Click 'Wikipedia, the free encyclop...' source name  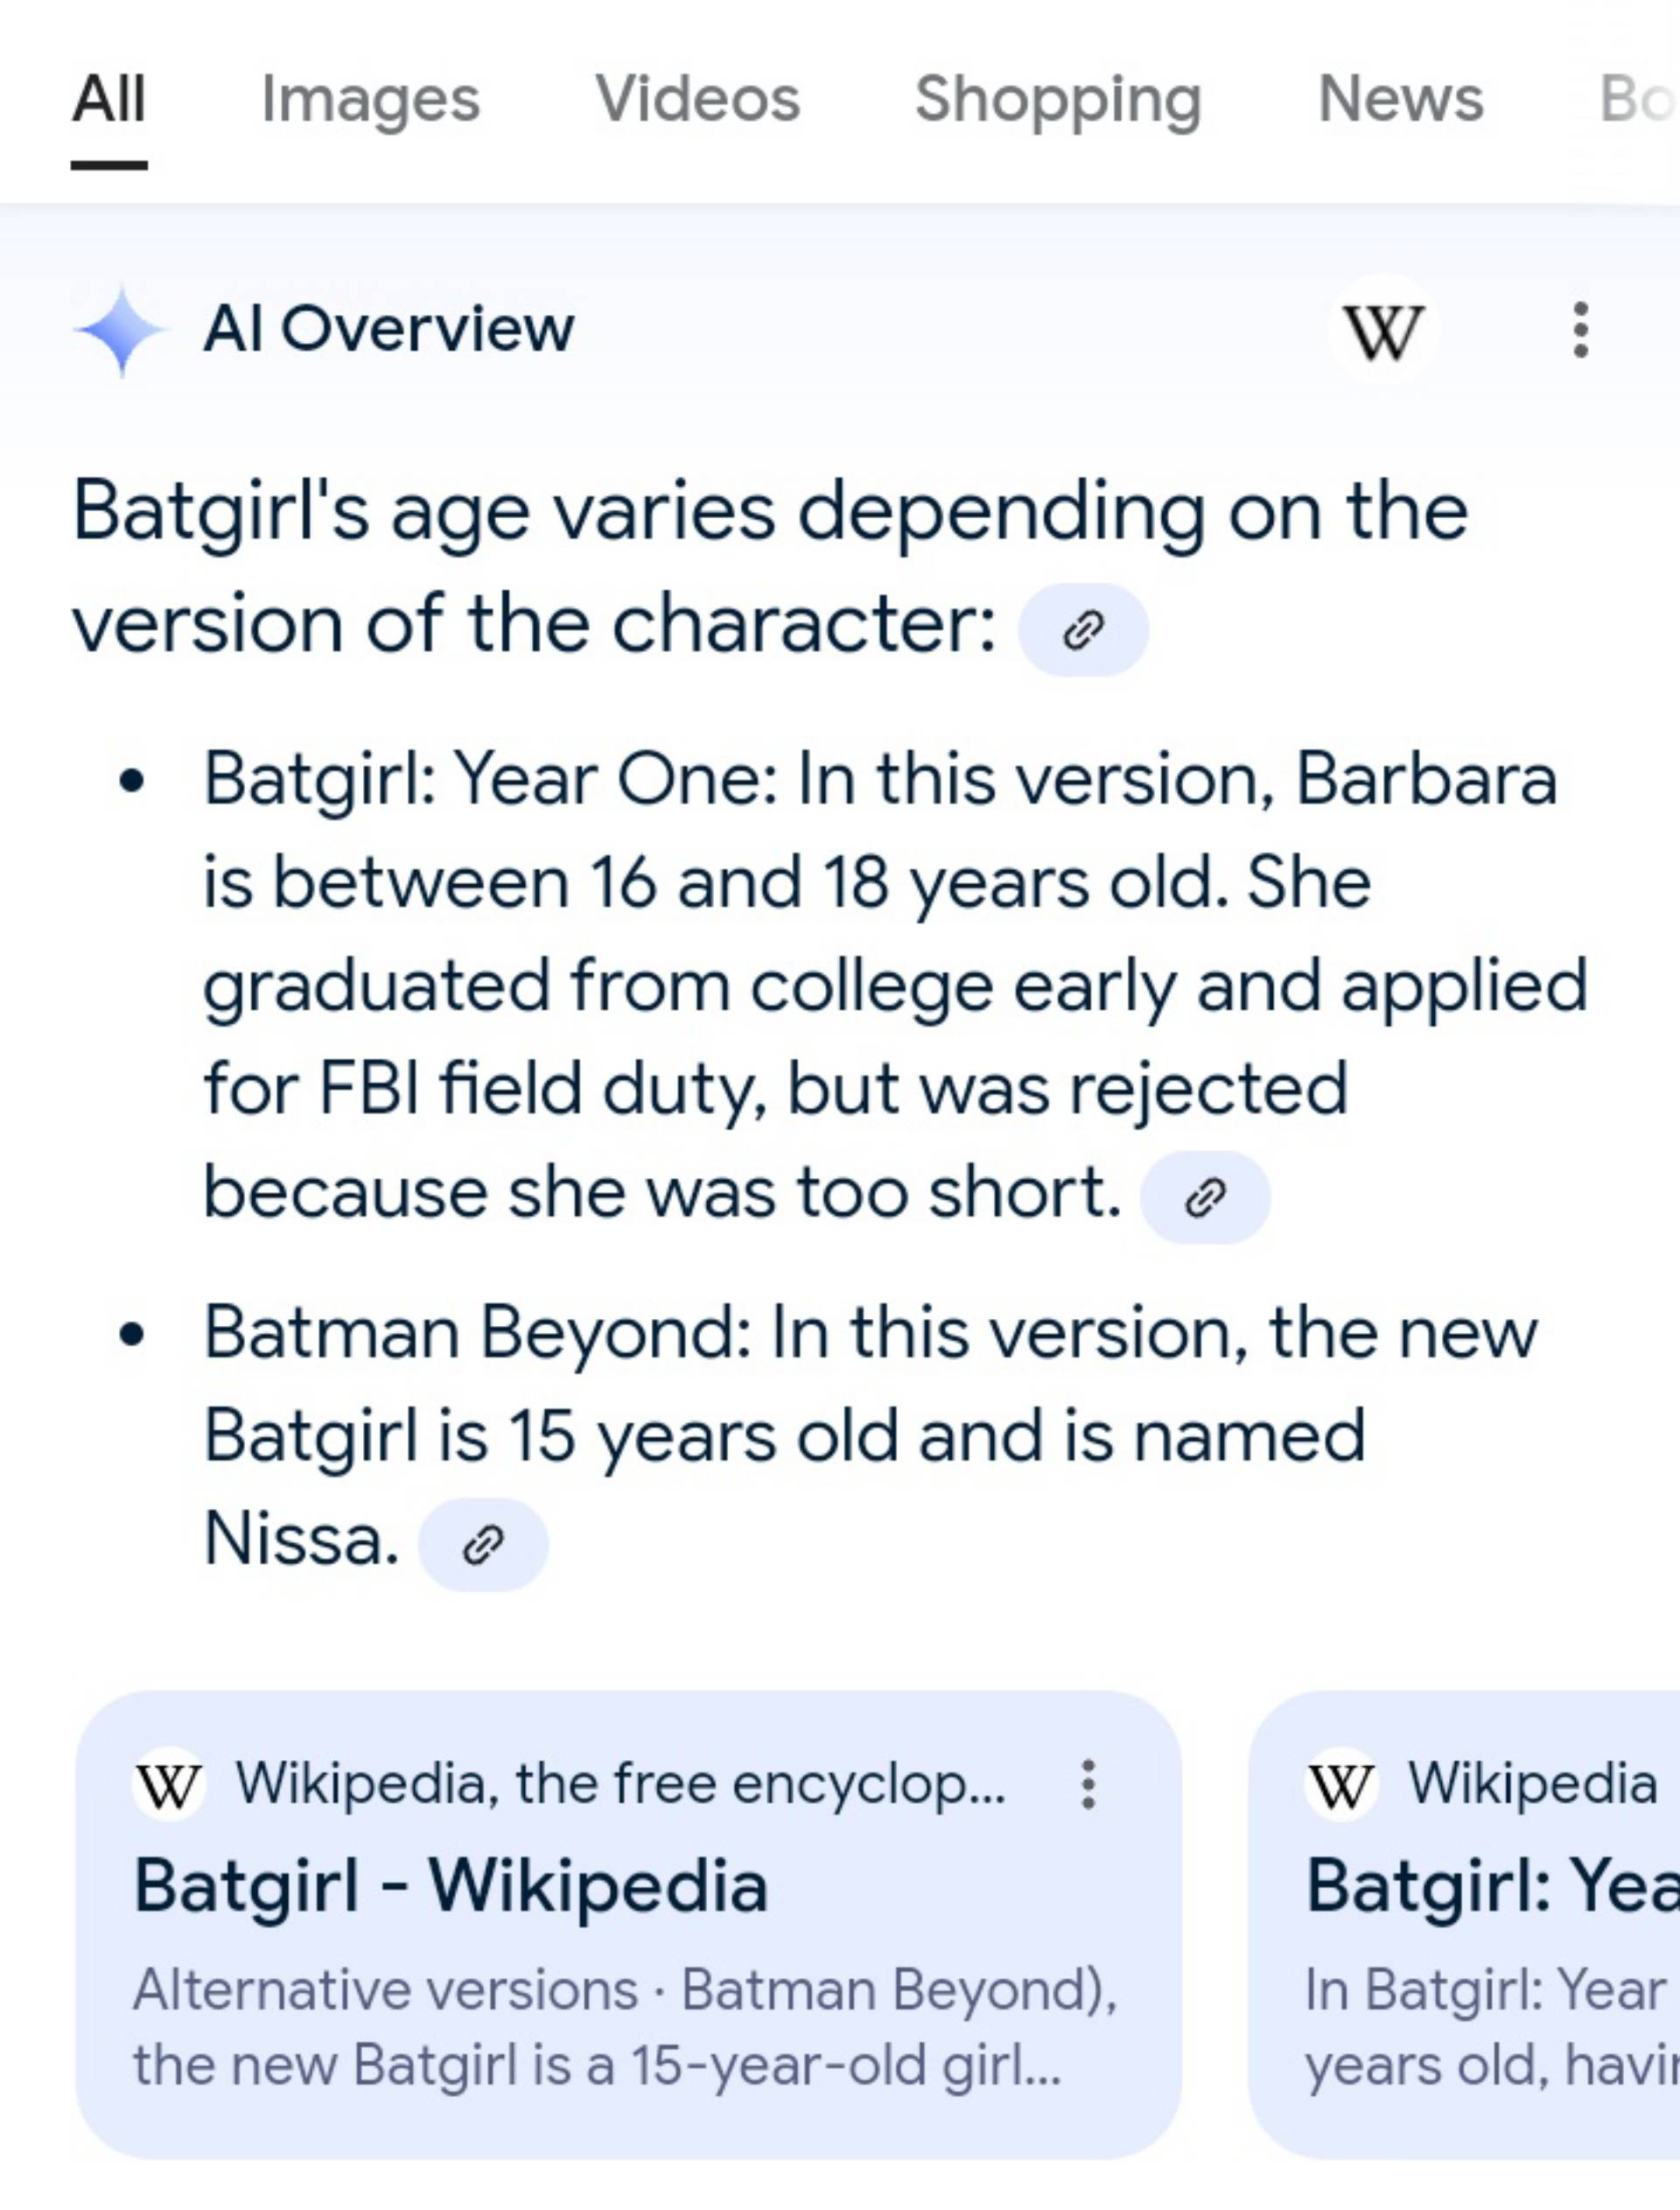[x=620, y=1785]
